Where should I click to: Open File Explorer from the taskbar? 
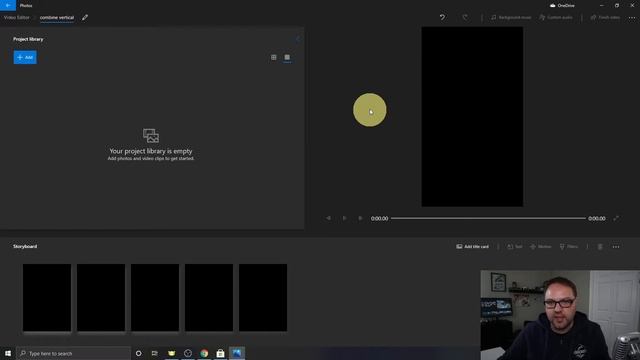(x=171, y=353)
